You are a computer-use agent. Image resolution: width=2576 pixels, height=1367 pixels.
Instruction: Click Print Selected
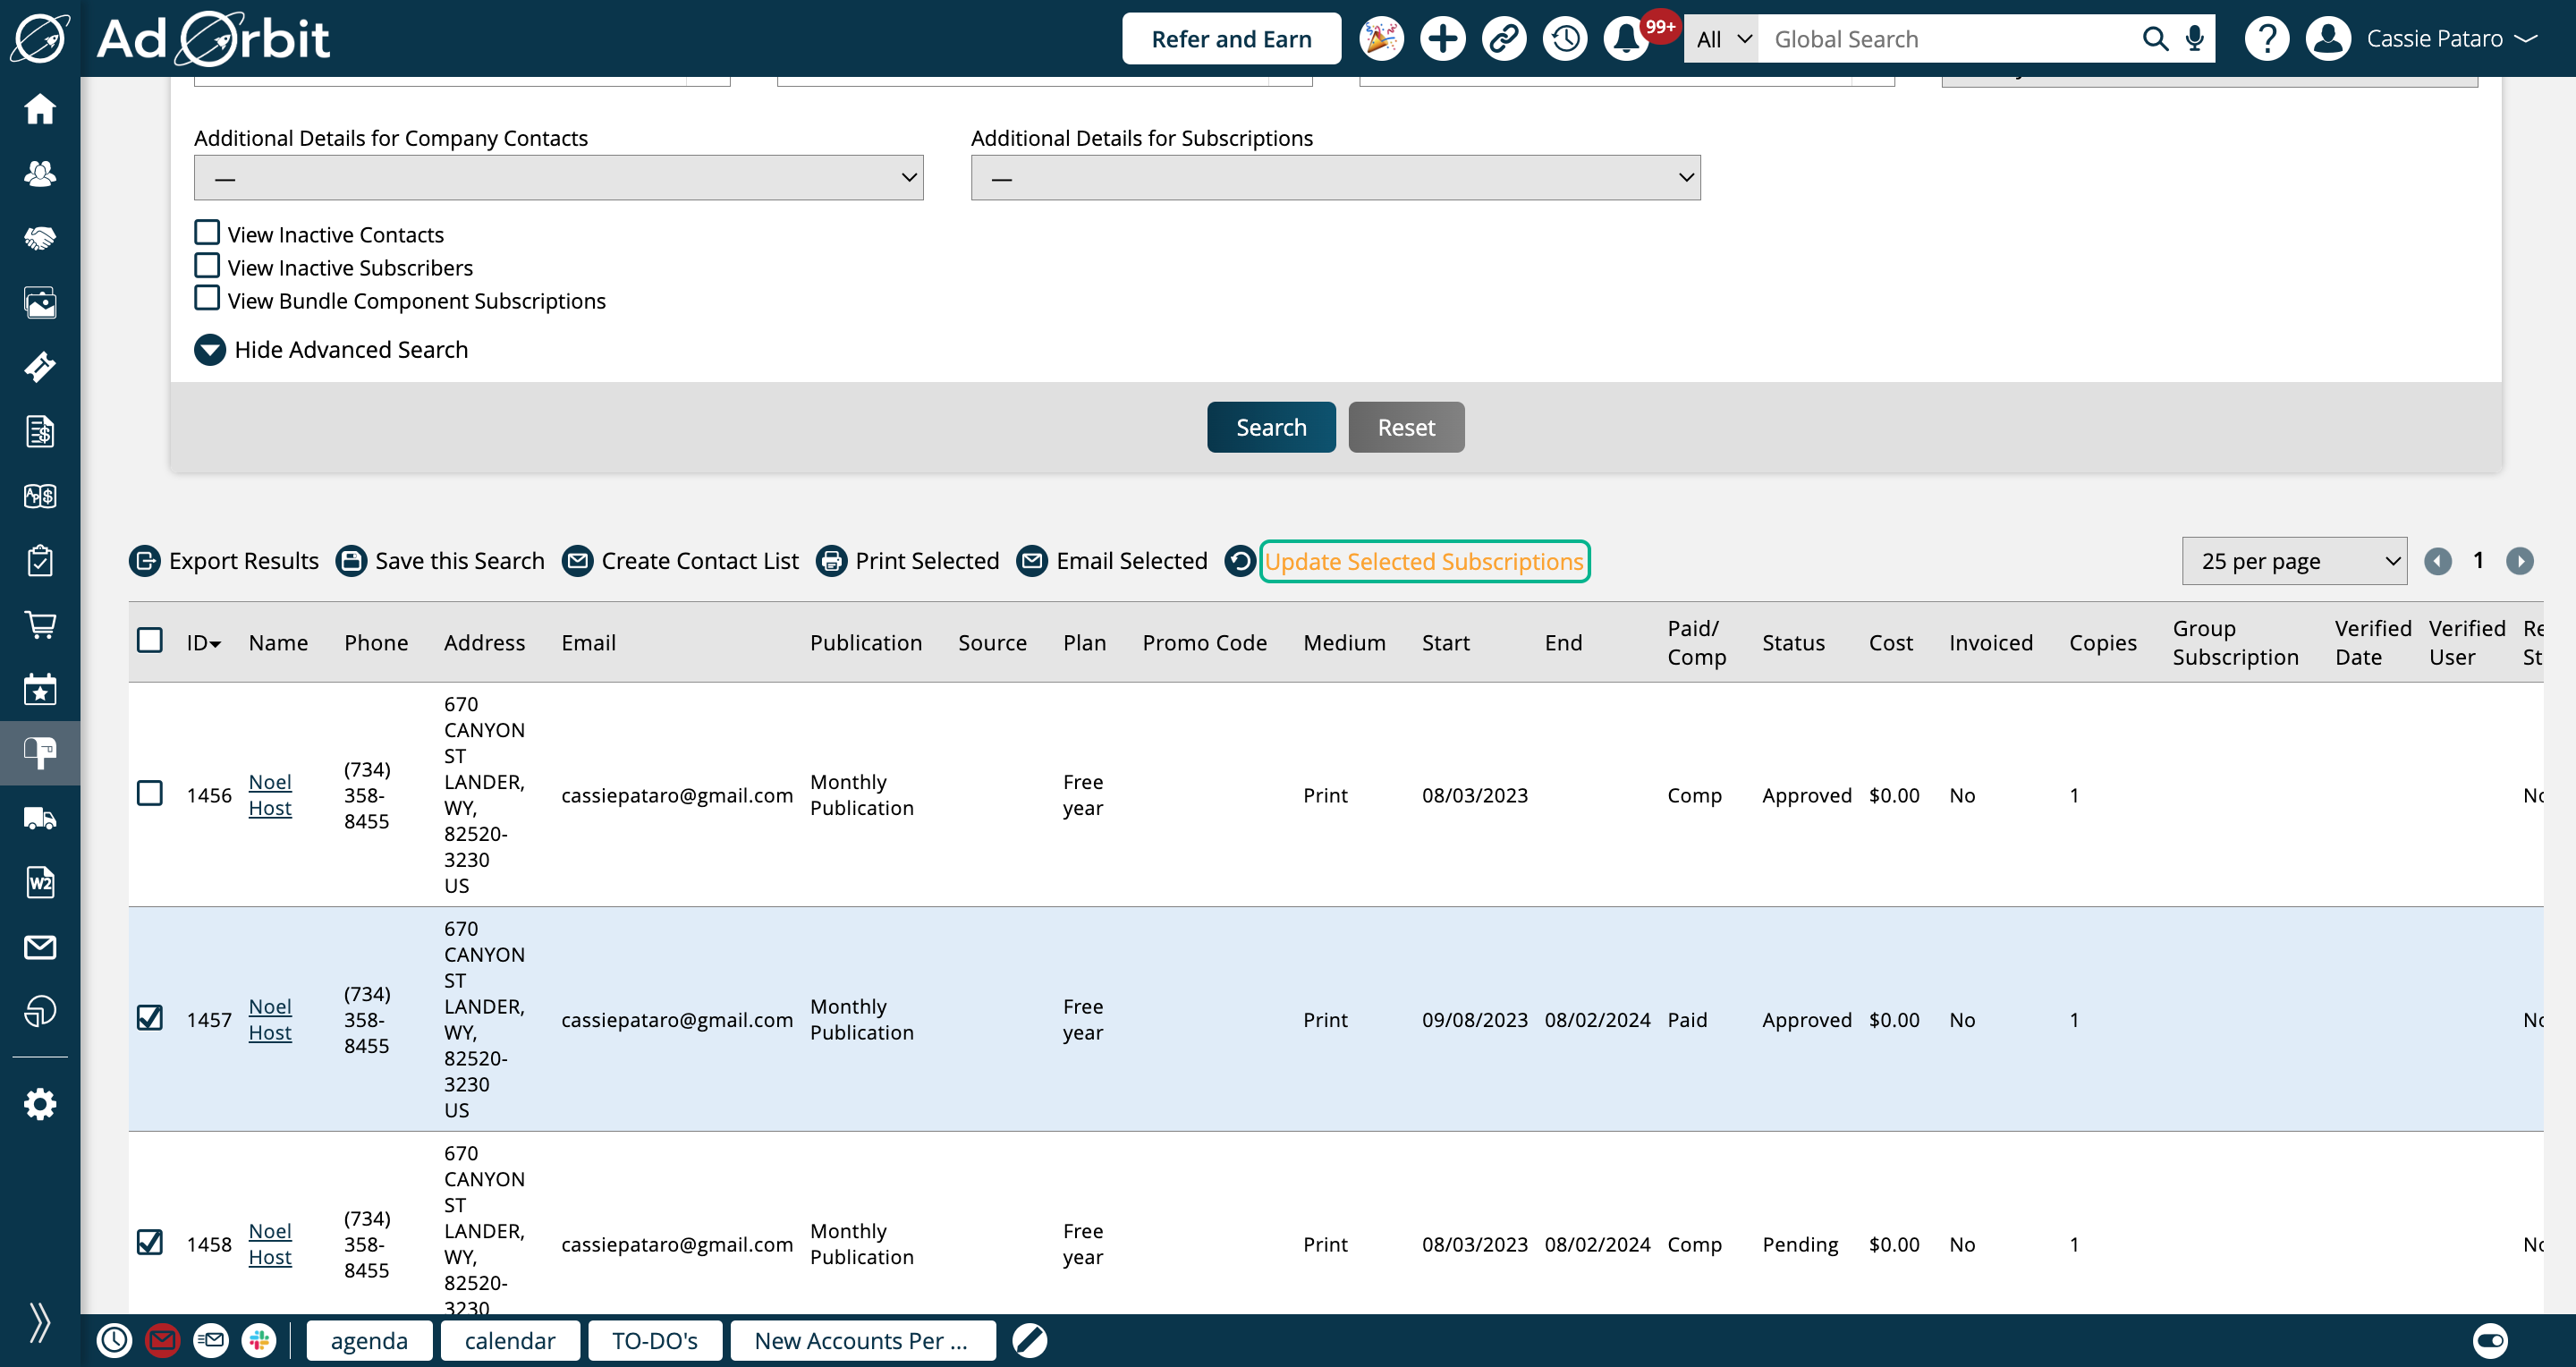click(x=908, y=561)
